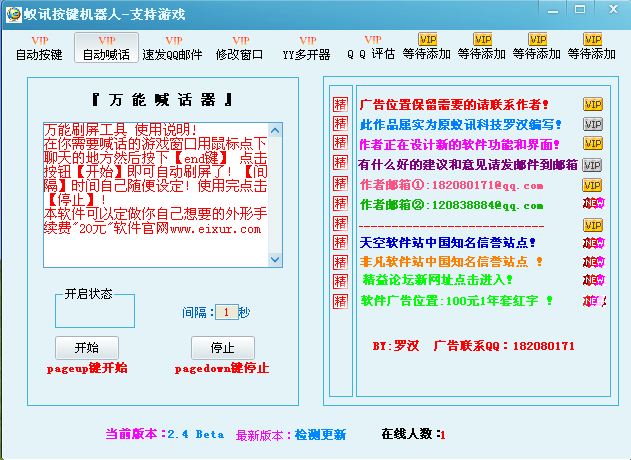
Task: Click the last 等待添加 VIP tab
Action: (592, 47)
